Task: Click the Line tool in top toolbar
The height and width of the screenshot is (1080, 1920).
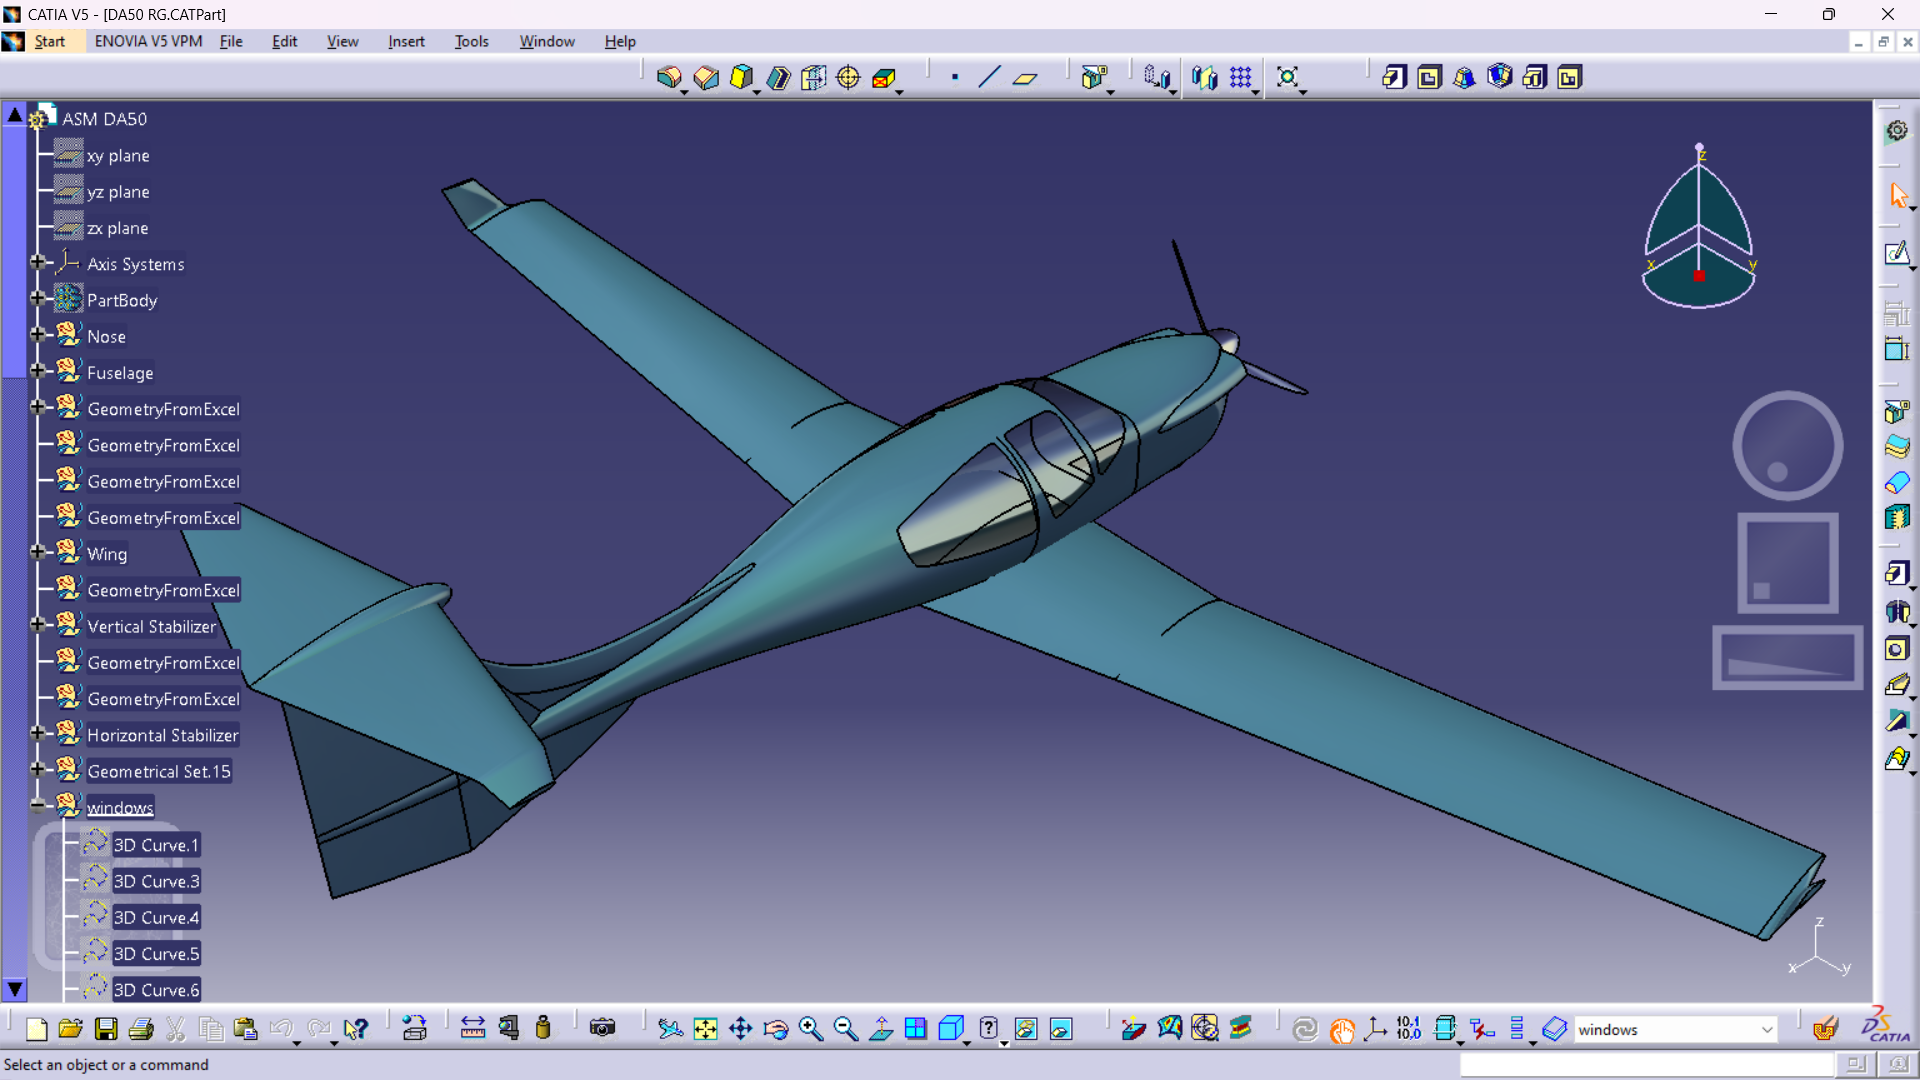Action: [989, 77]
